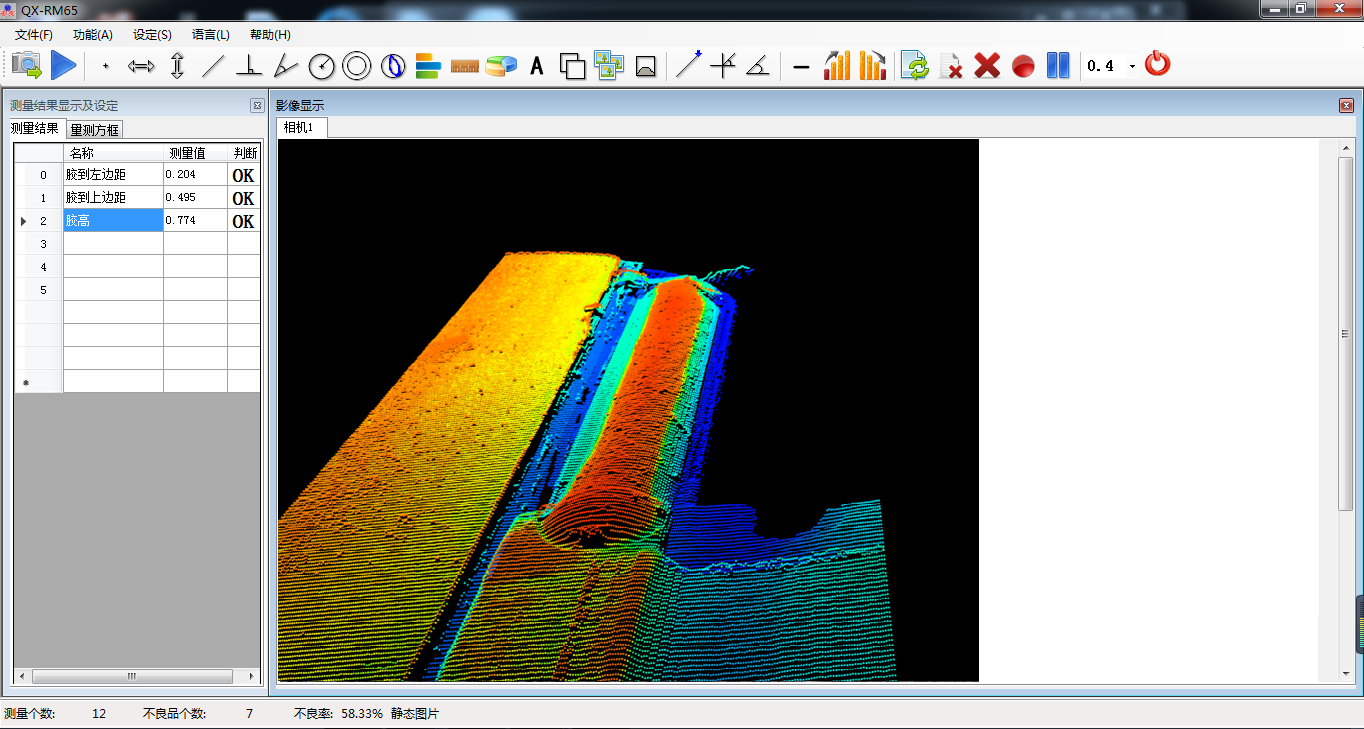The image size is (1364, 729).
Task: Open the 0.4 value dropdown
Action: click(x=1132, y=67)
